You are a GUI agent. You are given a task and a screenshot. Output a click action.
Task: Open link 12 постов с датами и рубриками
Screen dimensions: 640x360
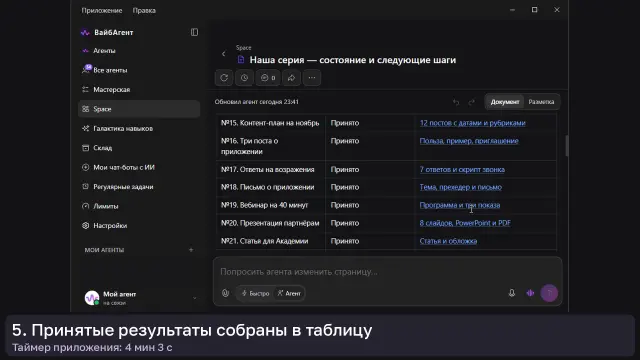(x=472, y=123)
